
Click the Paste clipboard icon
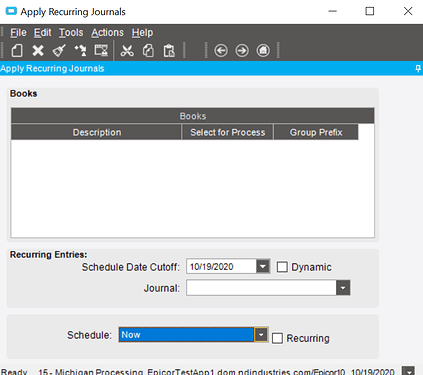169,51
